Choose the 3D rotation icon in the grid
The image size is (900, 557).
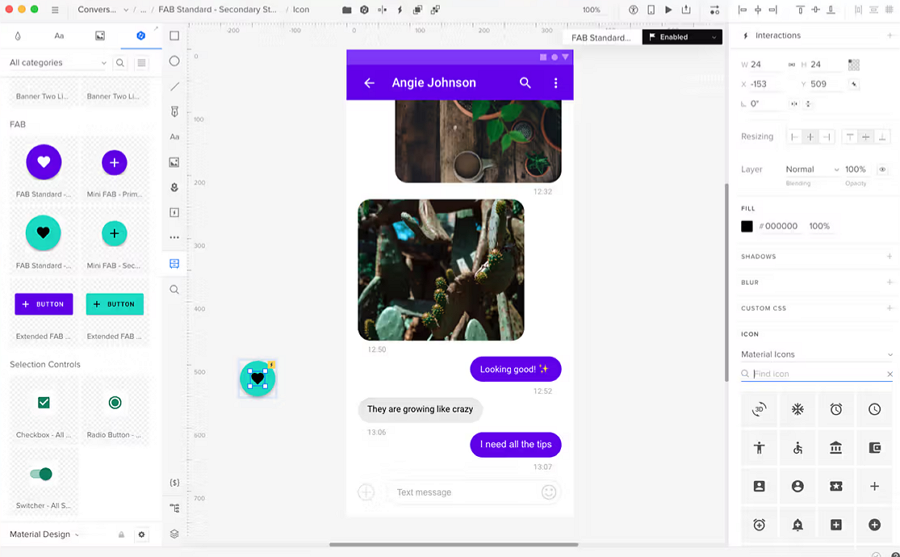tap(759, 409)
